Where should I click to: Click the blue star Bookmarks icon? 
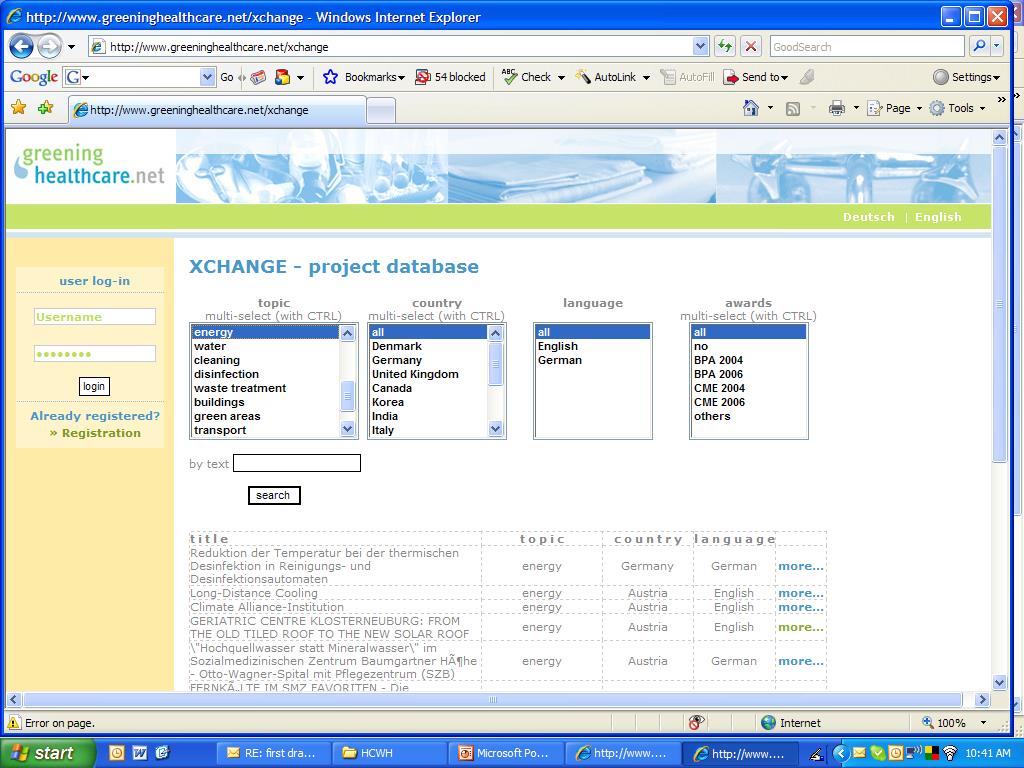click(x=330, y=77)
